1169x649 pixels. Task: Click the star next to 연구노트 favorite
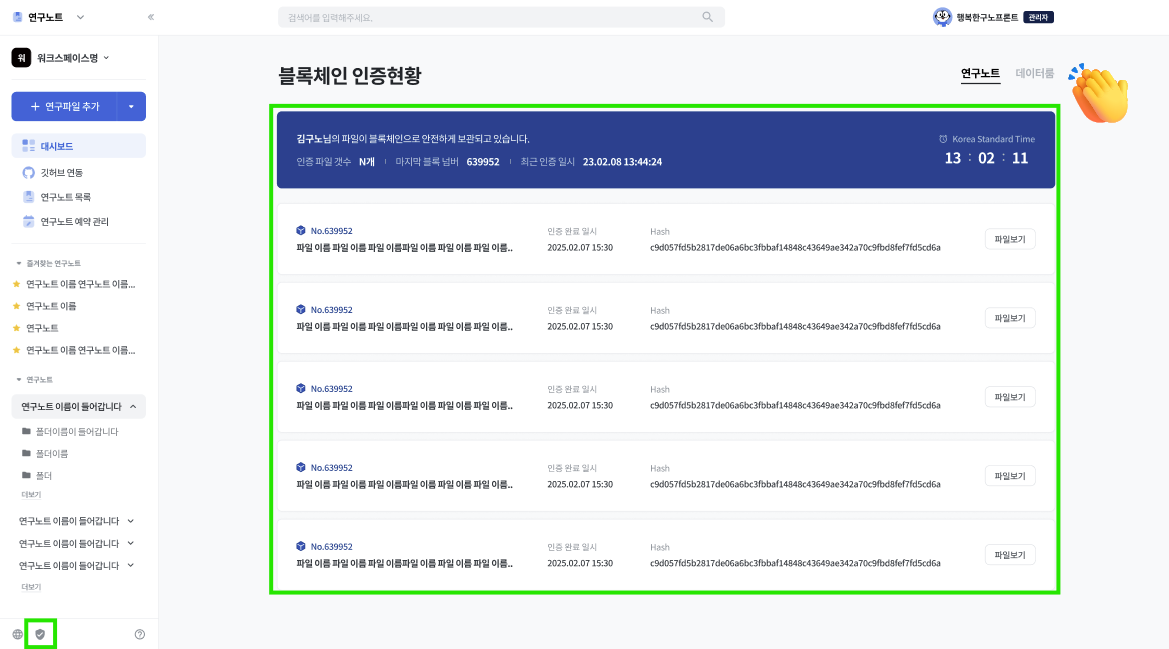coord(16,328)
